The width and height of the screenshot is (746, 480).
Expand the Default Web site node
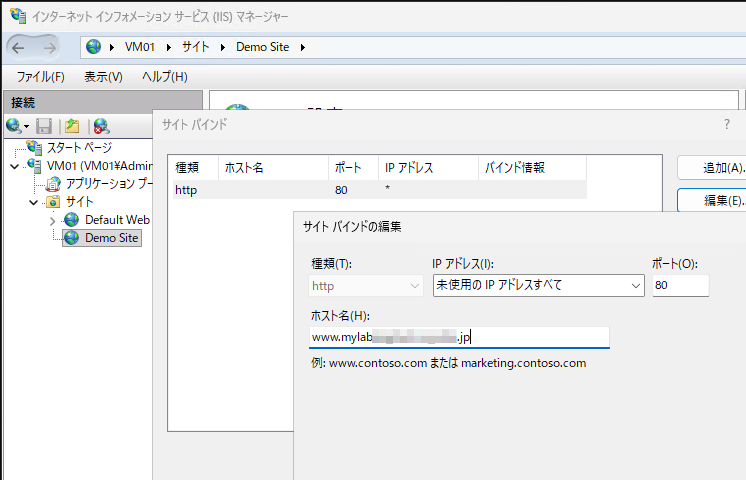pyautogui.click(x=52, y=221)
